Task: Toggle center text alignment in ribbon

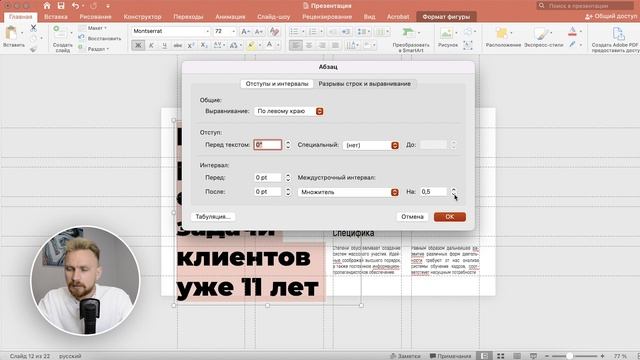Action: (x=309, y=45)
